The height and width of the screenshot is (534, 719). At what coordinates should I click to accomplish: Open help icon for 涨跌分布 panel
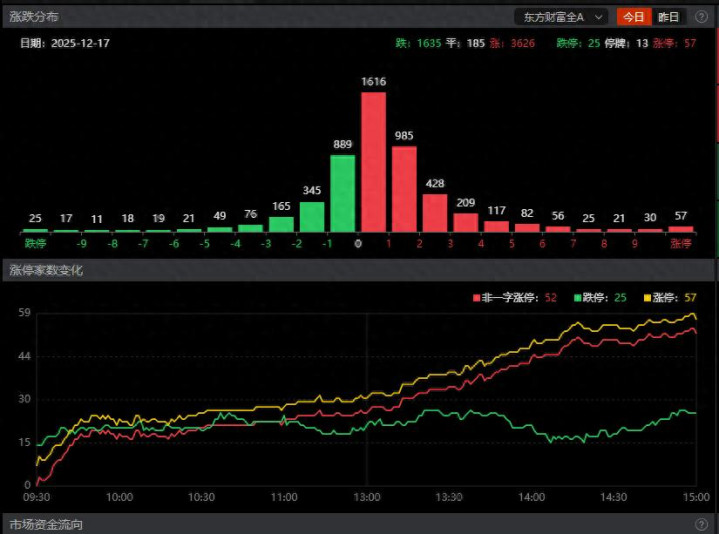701,17
